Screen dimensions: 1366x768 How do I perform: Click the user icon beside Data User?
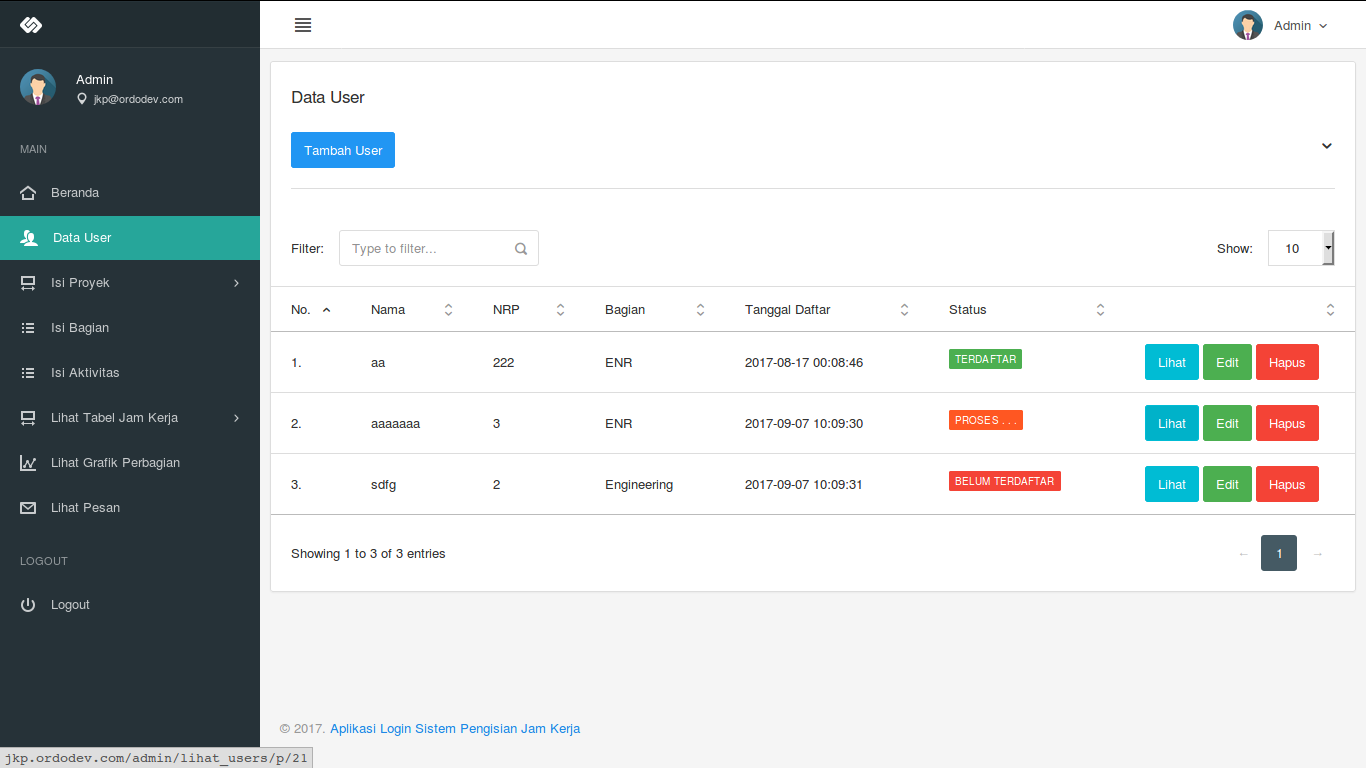click(x=29, y=238)
